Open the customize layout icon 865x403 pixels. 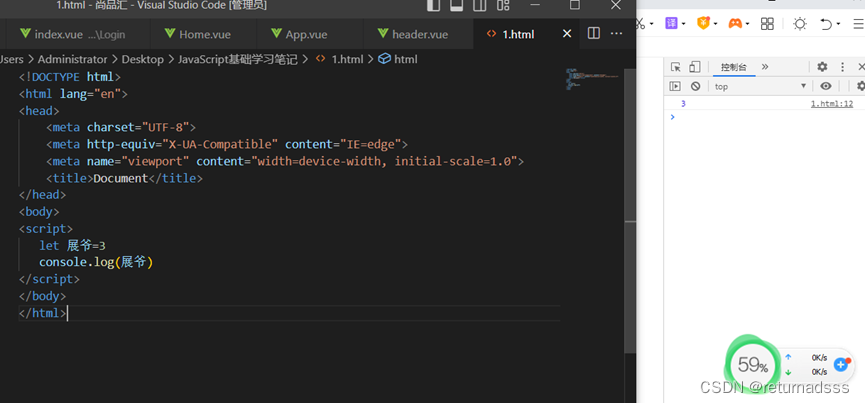(x=503, y=6)
